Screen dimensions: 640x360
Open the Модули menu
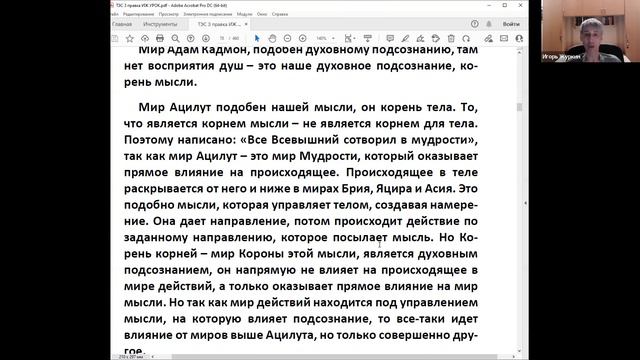click(244, 14)
